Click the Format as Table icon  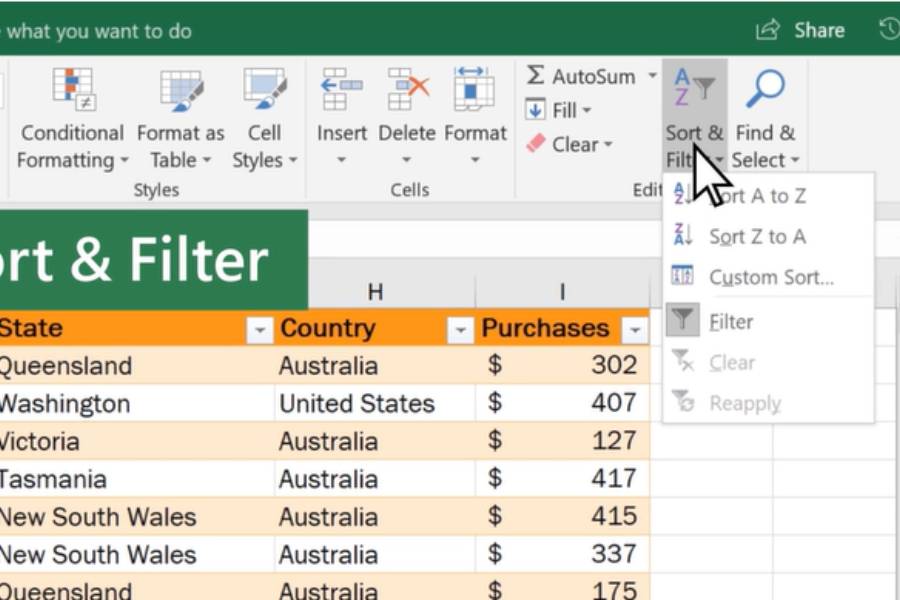181,90
